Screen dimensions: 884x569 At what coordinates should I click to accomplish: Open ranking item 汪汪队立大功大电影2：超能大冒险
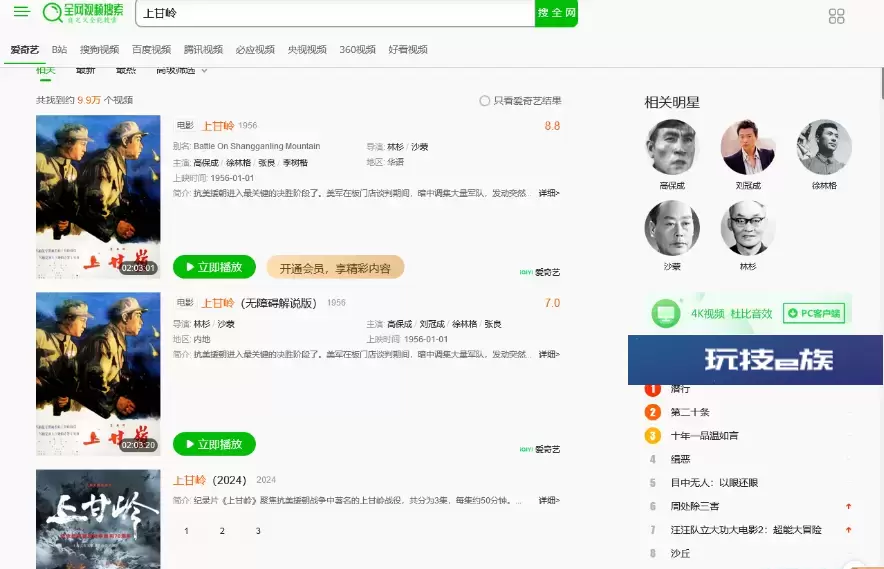tap(746, 530)
